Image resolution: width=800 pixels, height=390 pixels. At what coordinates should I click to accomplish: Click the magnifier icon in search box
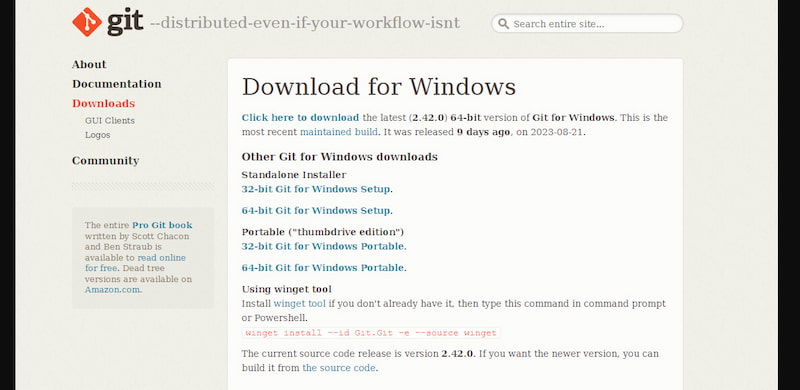503,23
